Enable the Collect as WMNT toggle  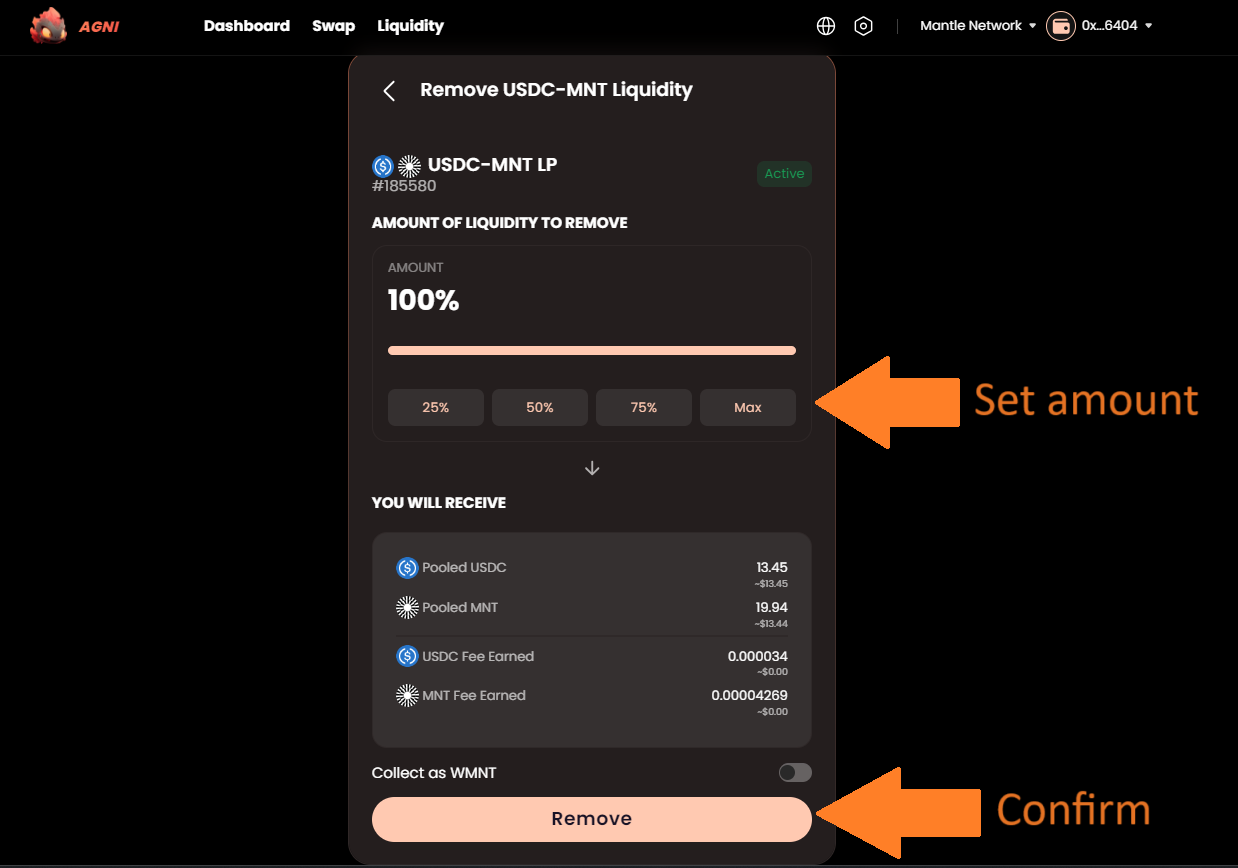point(795,772)
